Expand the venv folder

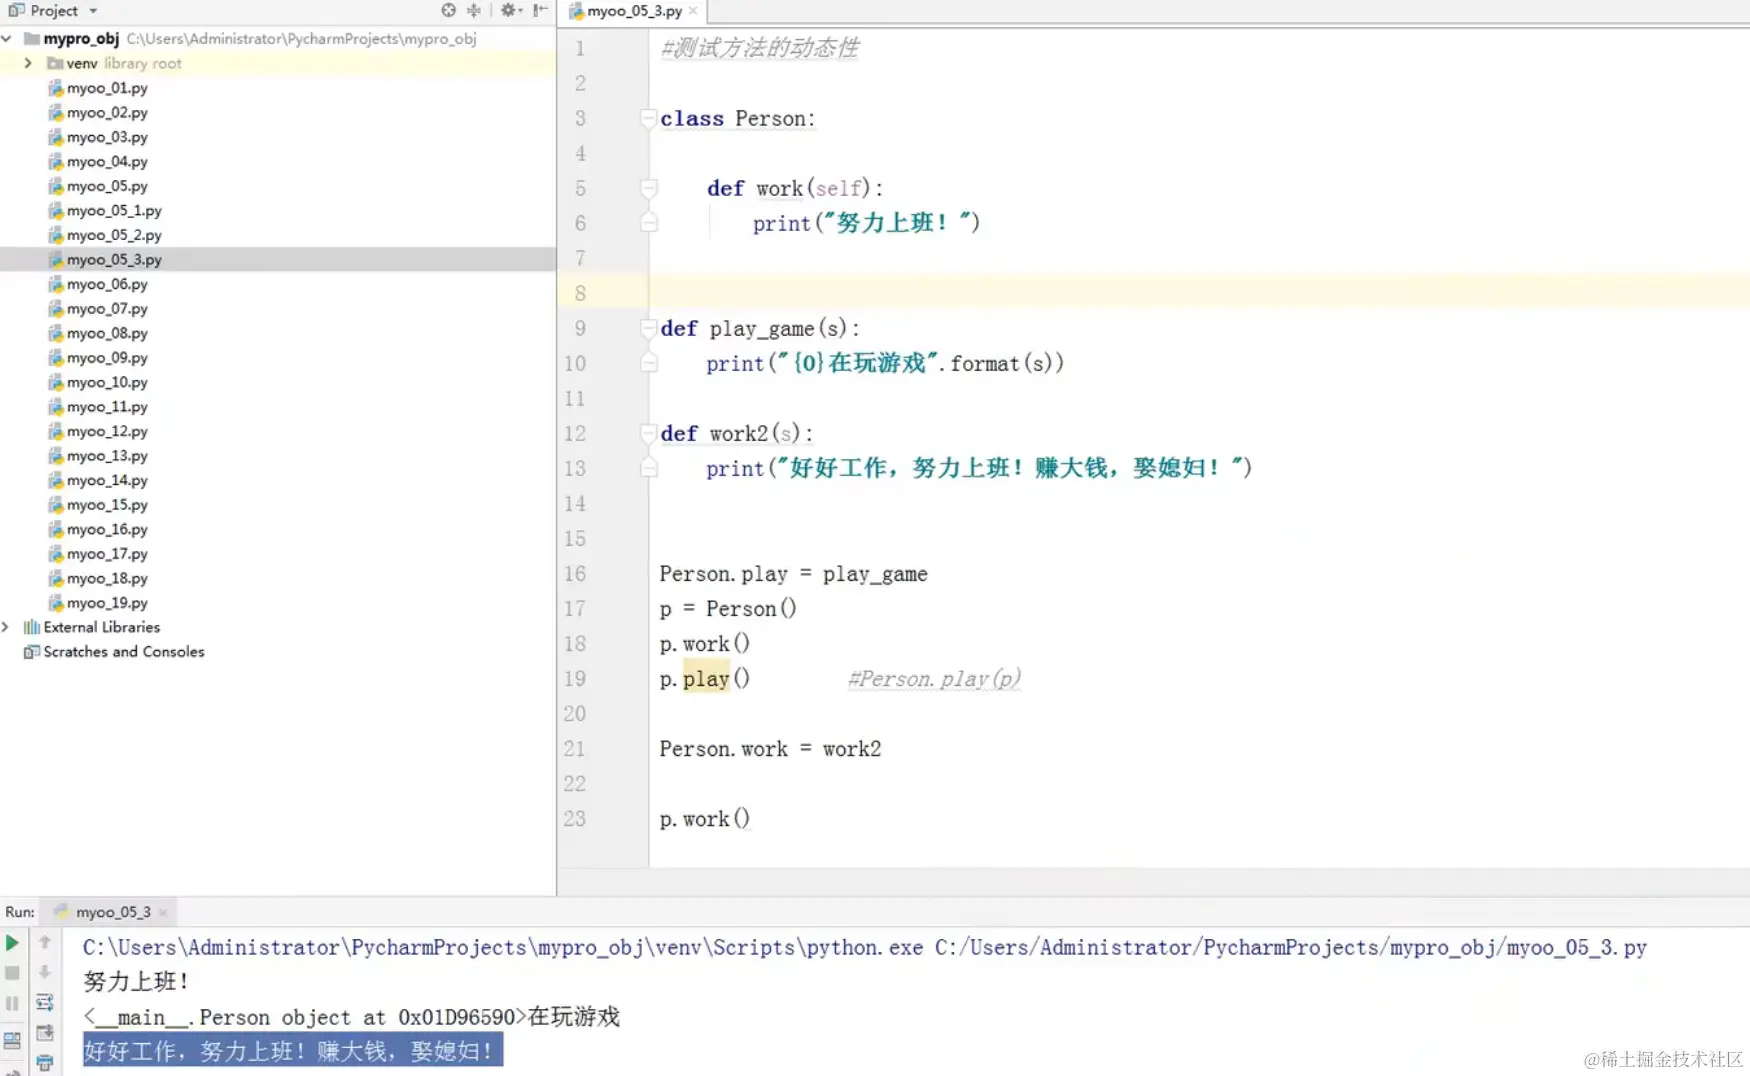click(x=28, y=63)
